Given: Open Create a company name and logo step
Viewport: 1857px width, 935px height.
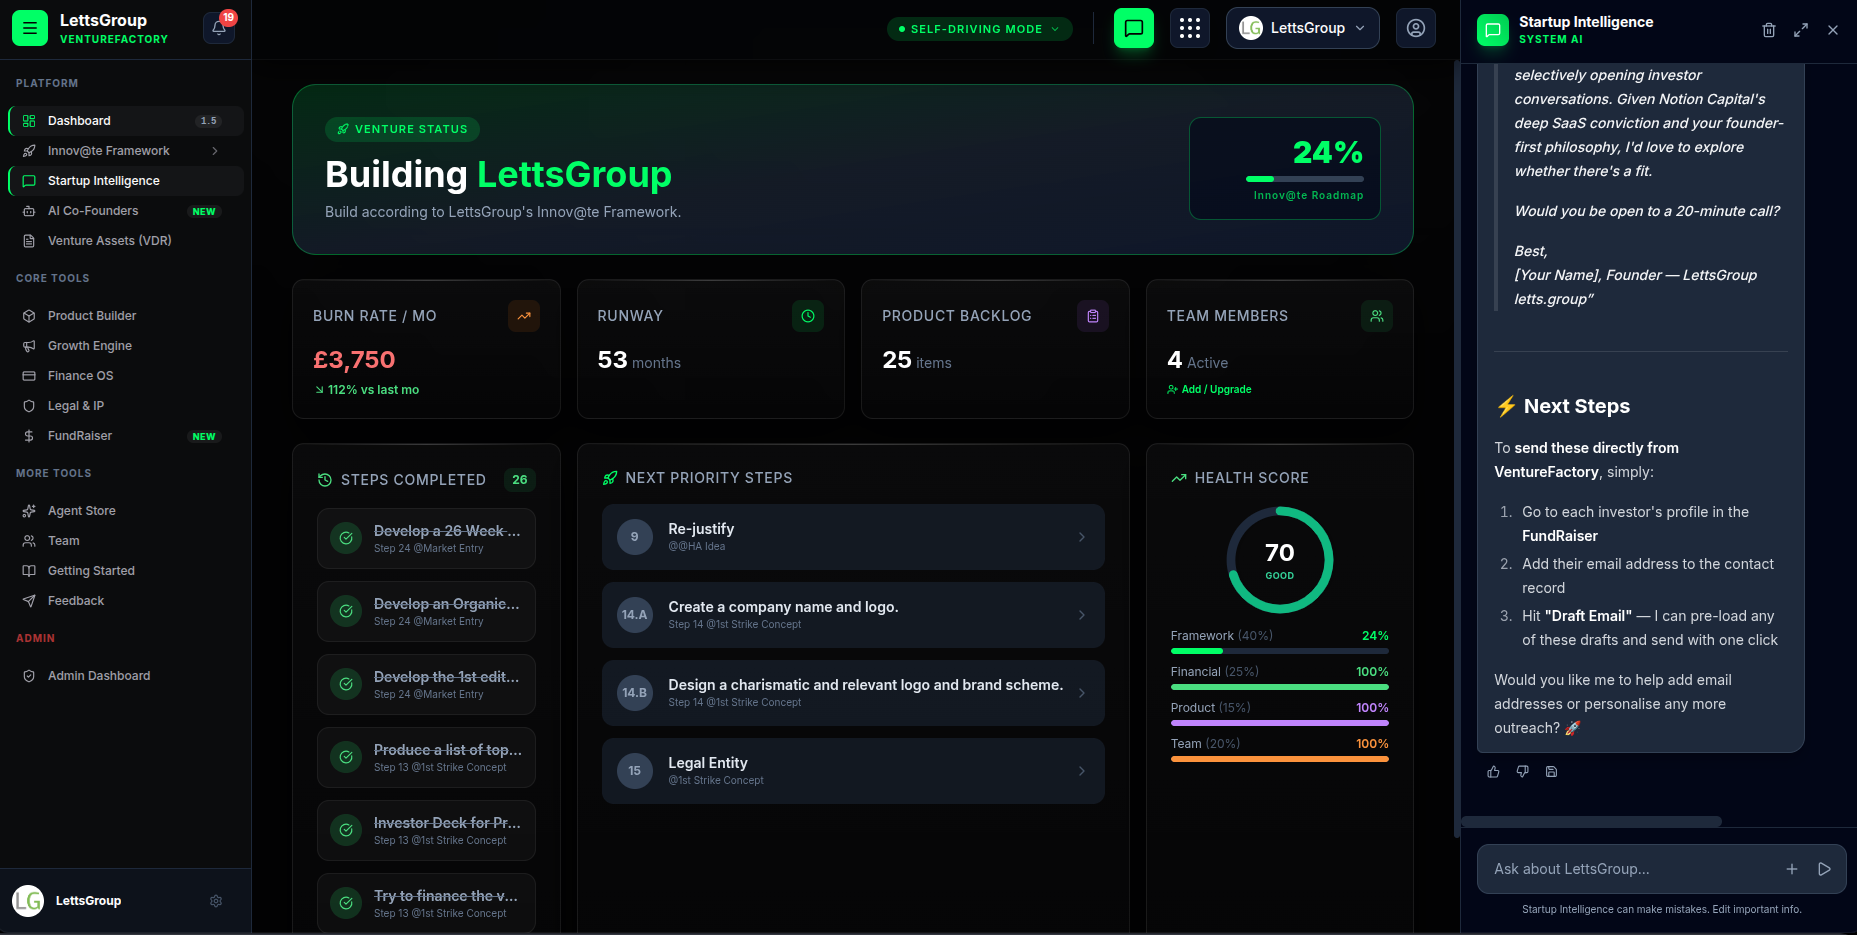Looking at the screenshot, I should pyautogui.click(x=853, y=615).
